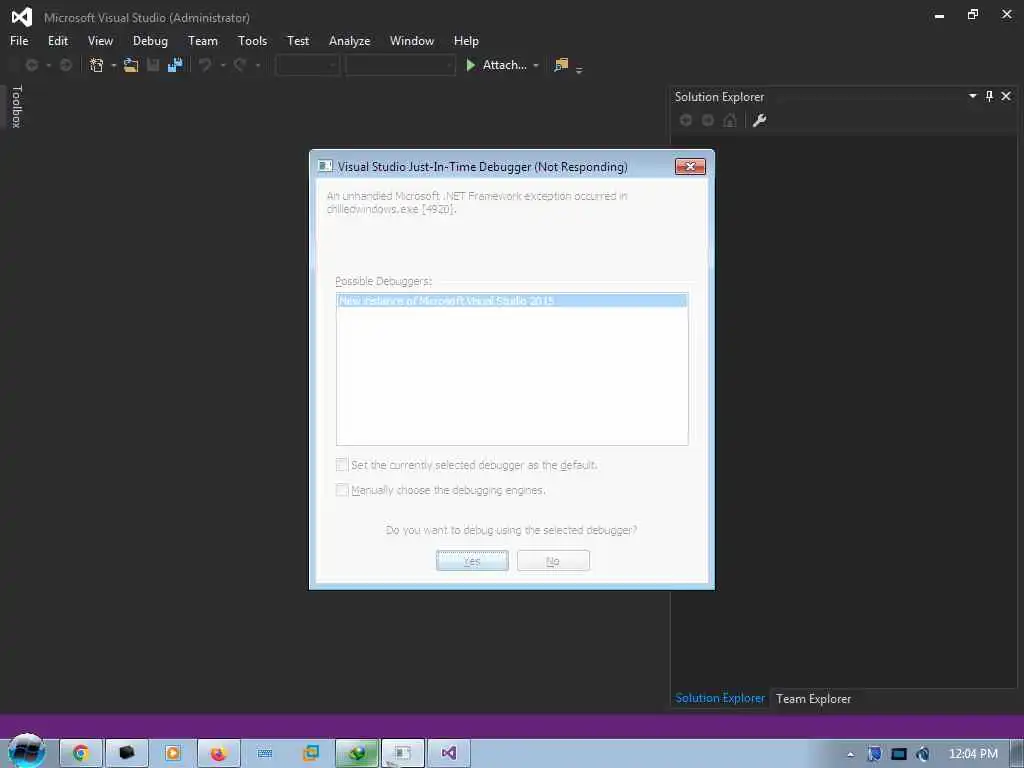Open the View menu

click(x=100, y=40)
